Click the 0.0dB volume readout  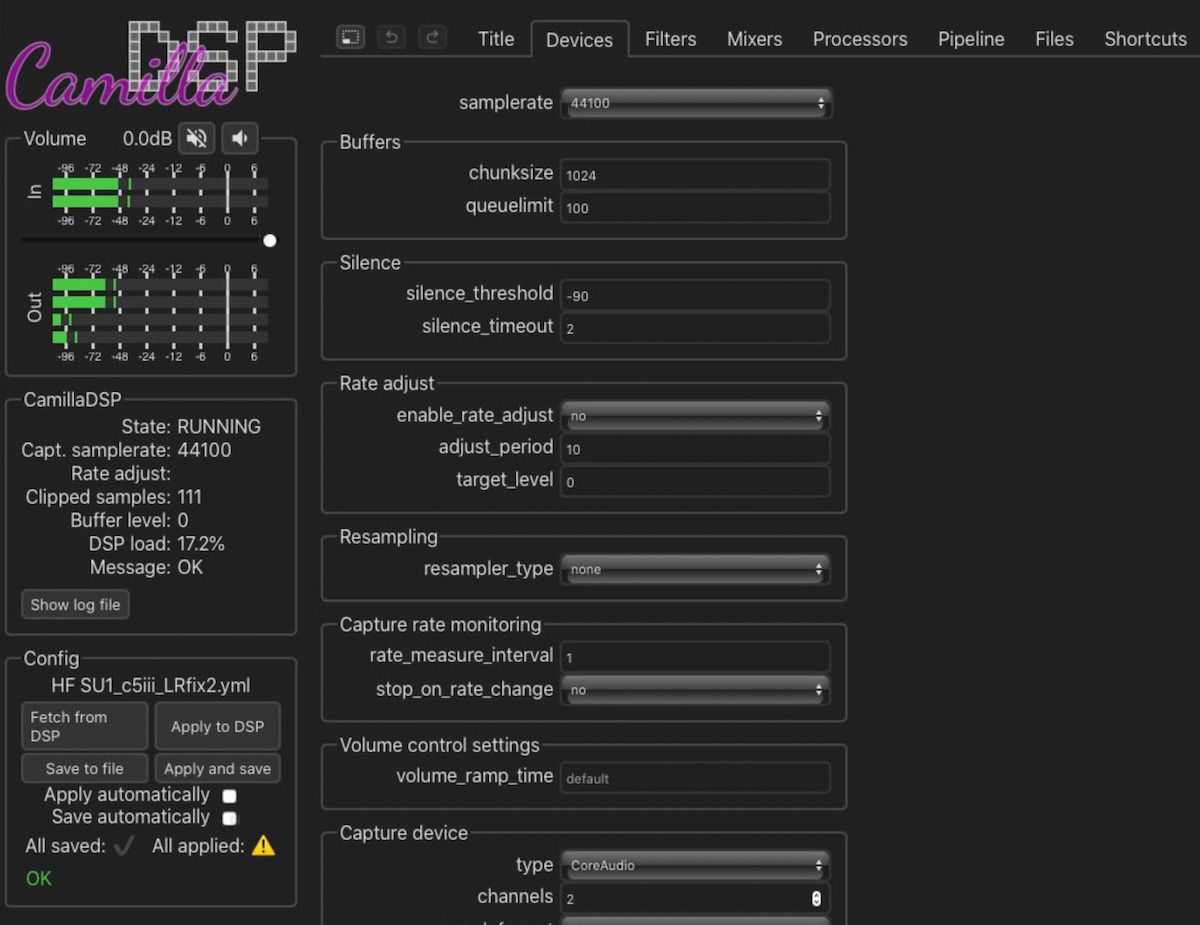(x=147, y=139)
